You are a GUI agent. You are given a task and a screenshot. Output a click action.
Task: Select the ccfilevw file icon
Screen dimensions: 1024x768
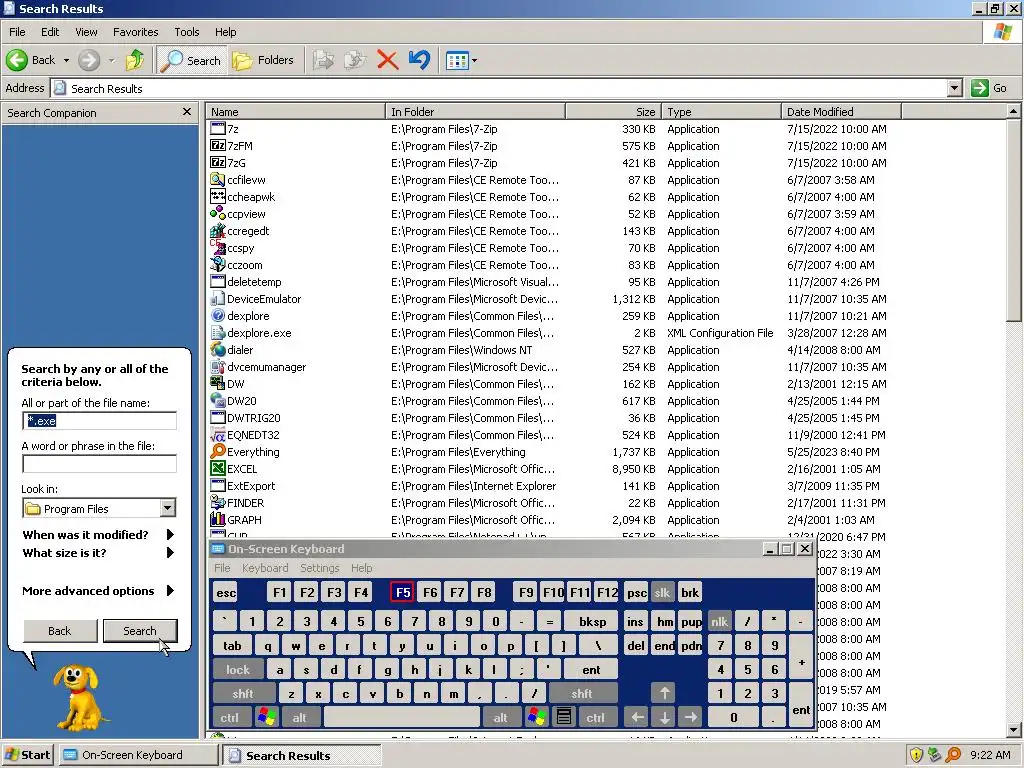(217, 180)
